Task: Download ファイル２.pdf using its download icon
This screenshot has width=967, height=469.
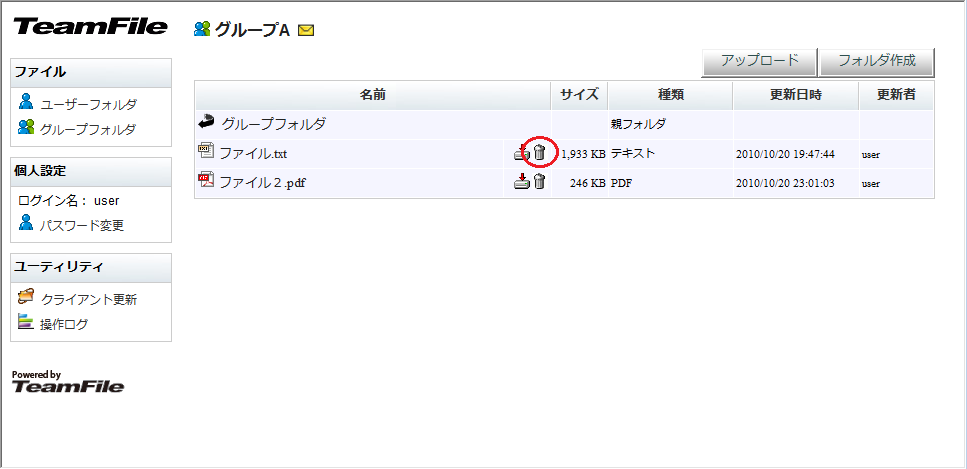Action: tap(521, 182)
